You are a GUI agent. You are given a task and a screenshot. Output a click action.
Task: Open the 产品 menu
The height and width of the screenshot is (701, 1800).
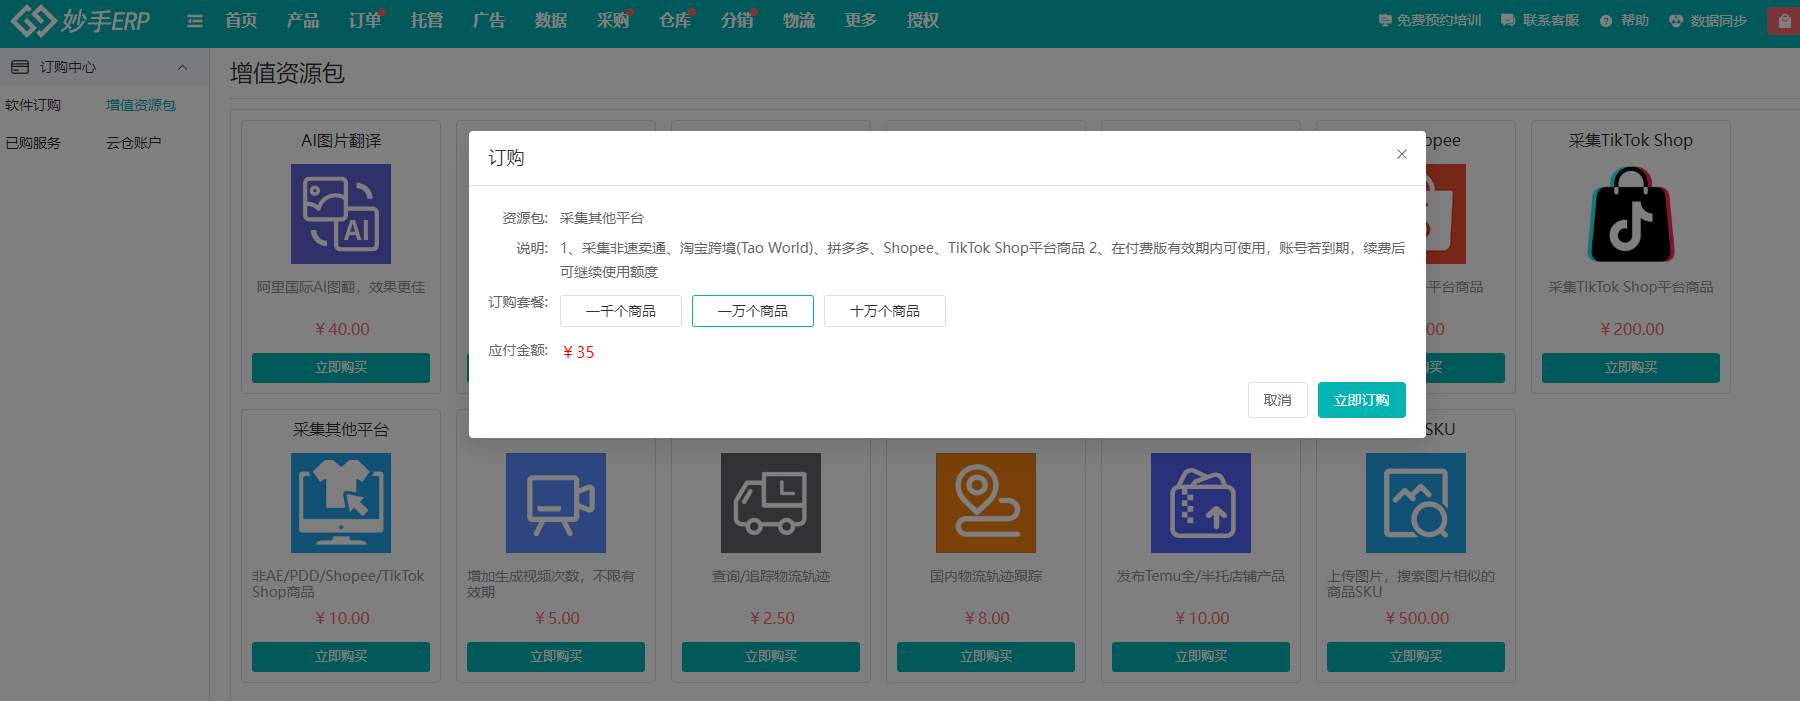(303, 21)
